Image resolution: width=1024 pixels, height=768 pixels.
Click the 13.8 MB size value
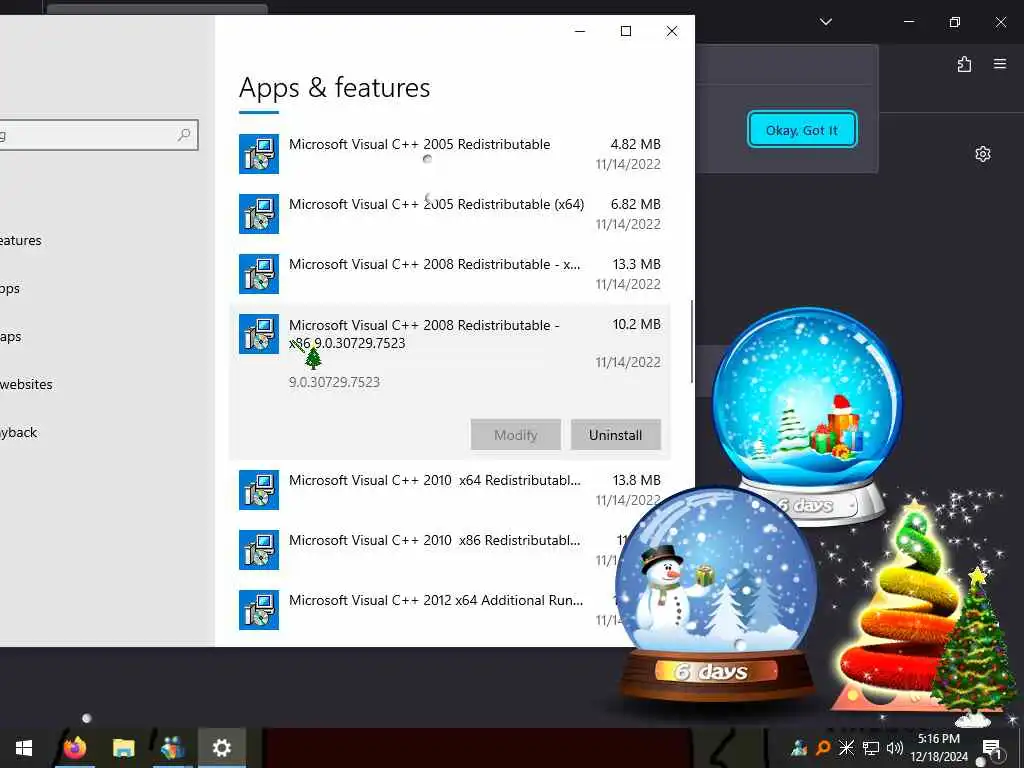tap(637, 480)
